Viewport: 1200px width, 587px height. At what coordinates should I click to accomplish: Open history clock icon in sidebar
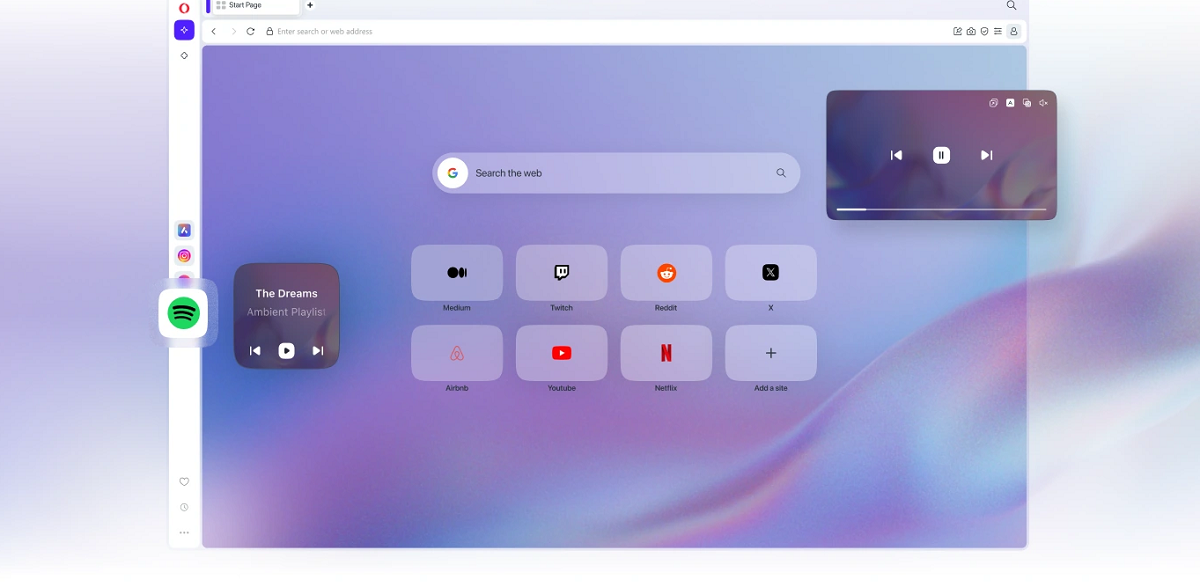point(184,507)
